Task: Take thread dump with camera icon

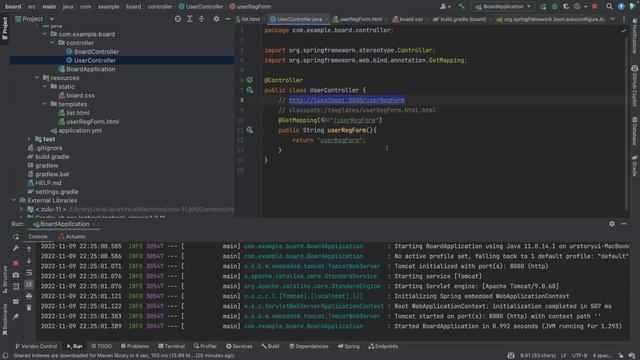Action: point(16,275)
